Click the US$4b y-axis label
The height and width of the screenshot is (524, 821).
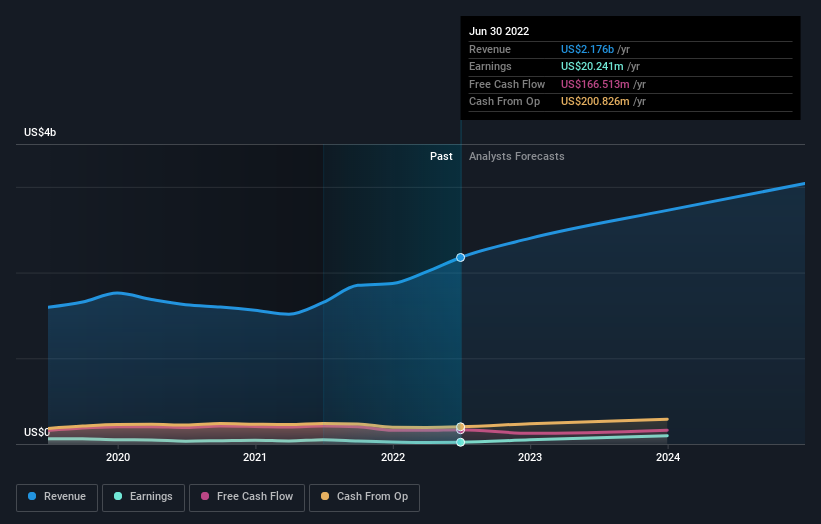40,132
